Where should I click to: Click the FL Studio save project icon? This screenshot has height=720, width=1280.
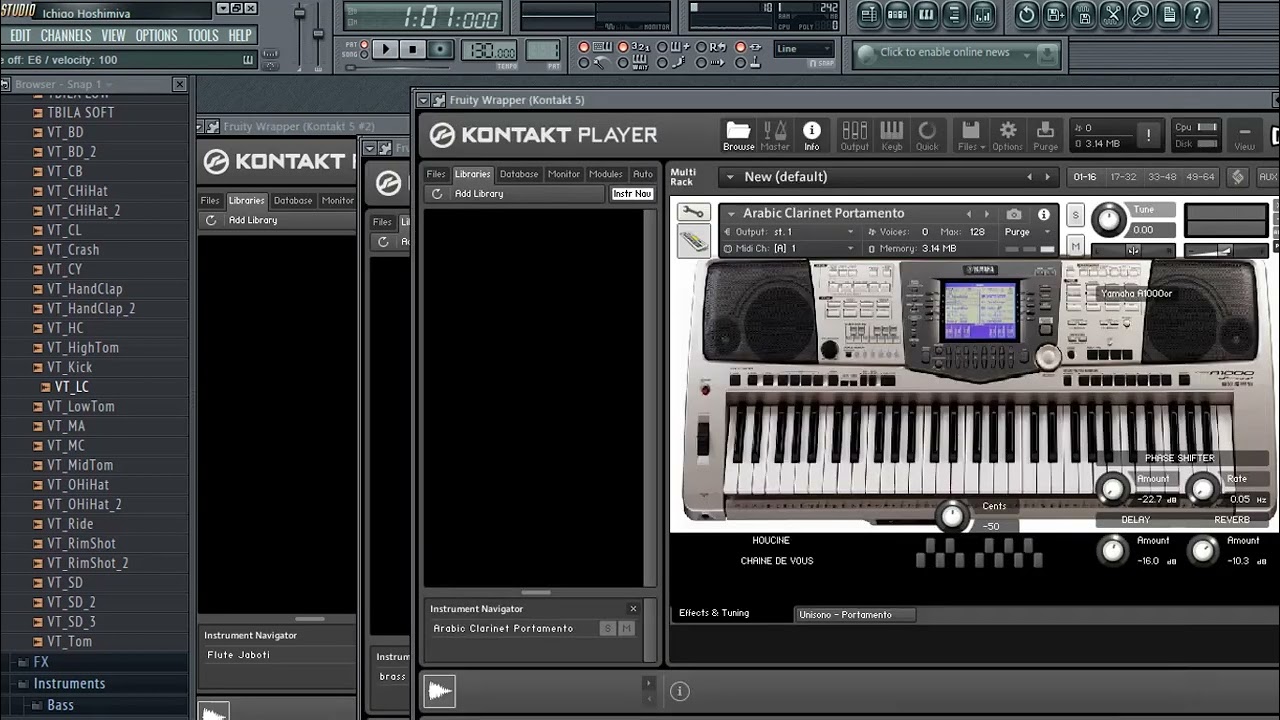1055,14
